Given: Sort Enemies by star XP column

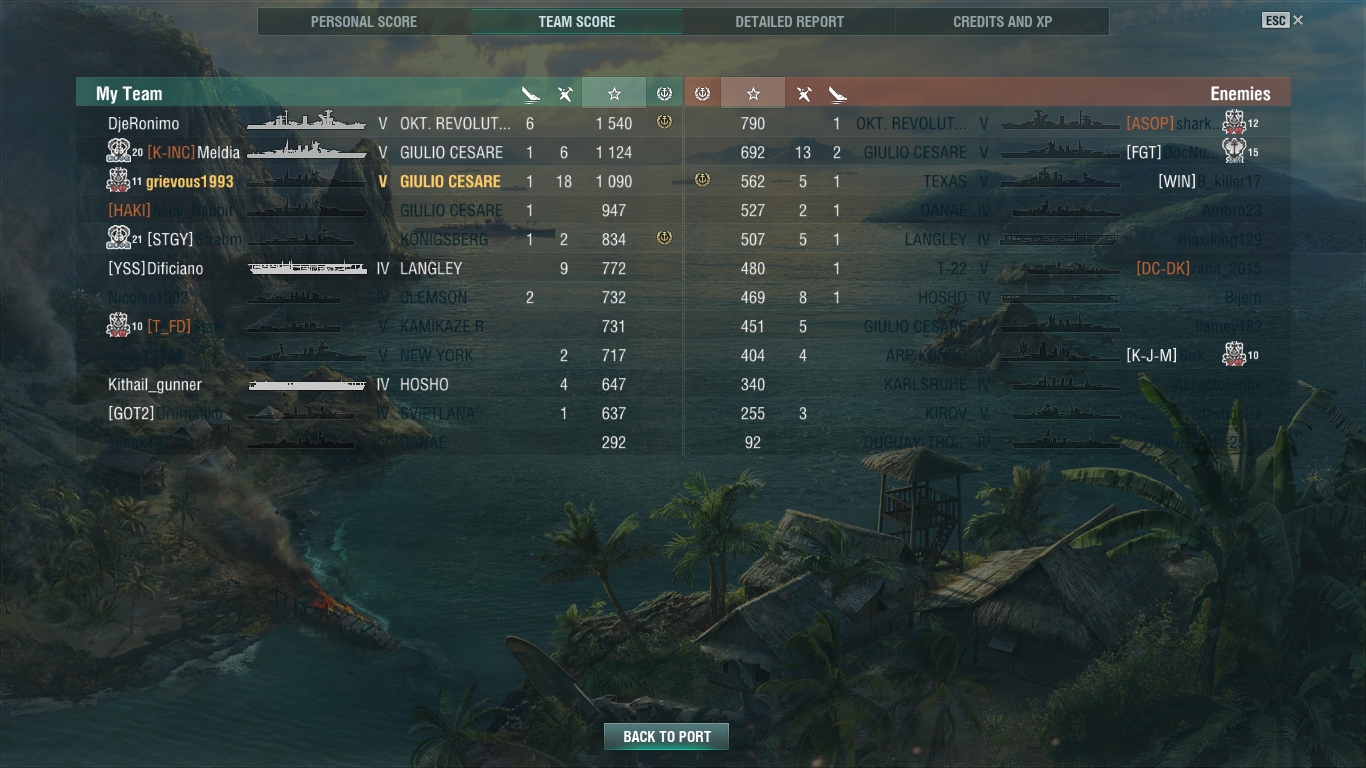Looking at the screenshot, I should (x=753, y=93).
